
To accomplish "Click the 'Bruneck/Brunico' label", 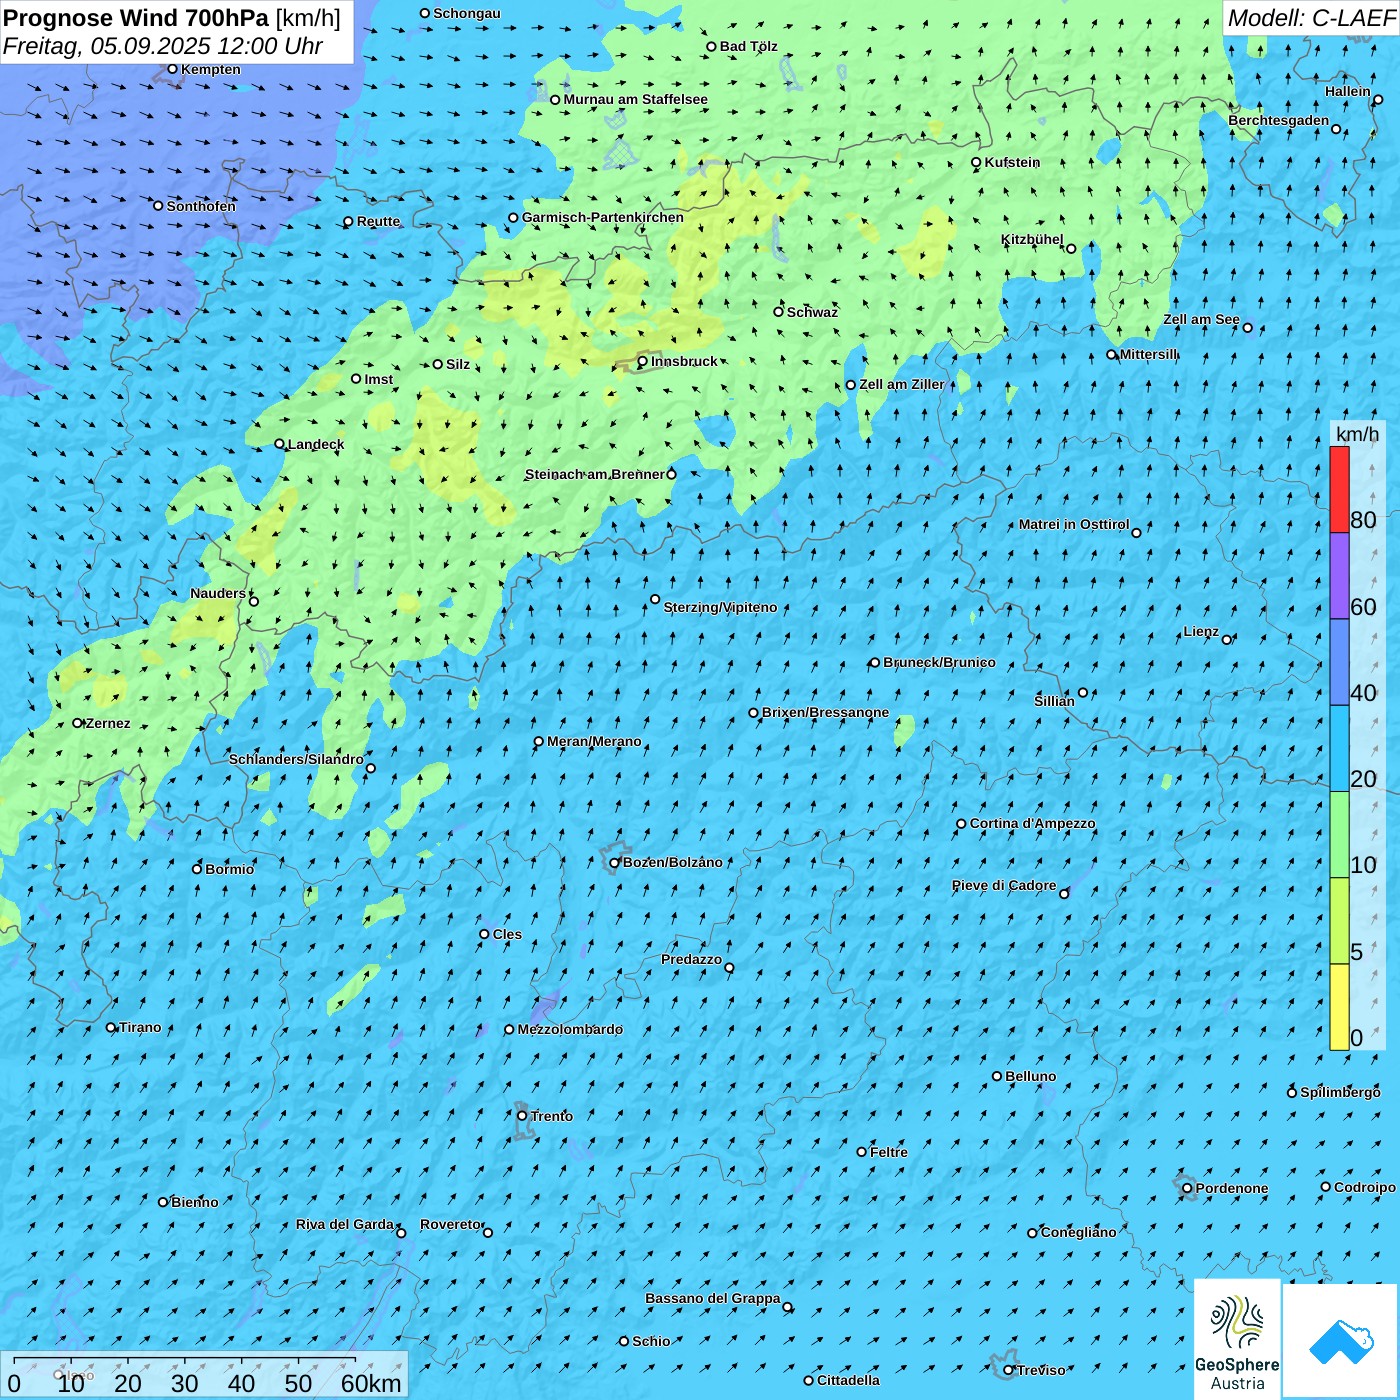I will point(939,662).
